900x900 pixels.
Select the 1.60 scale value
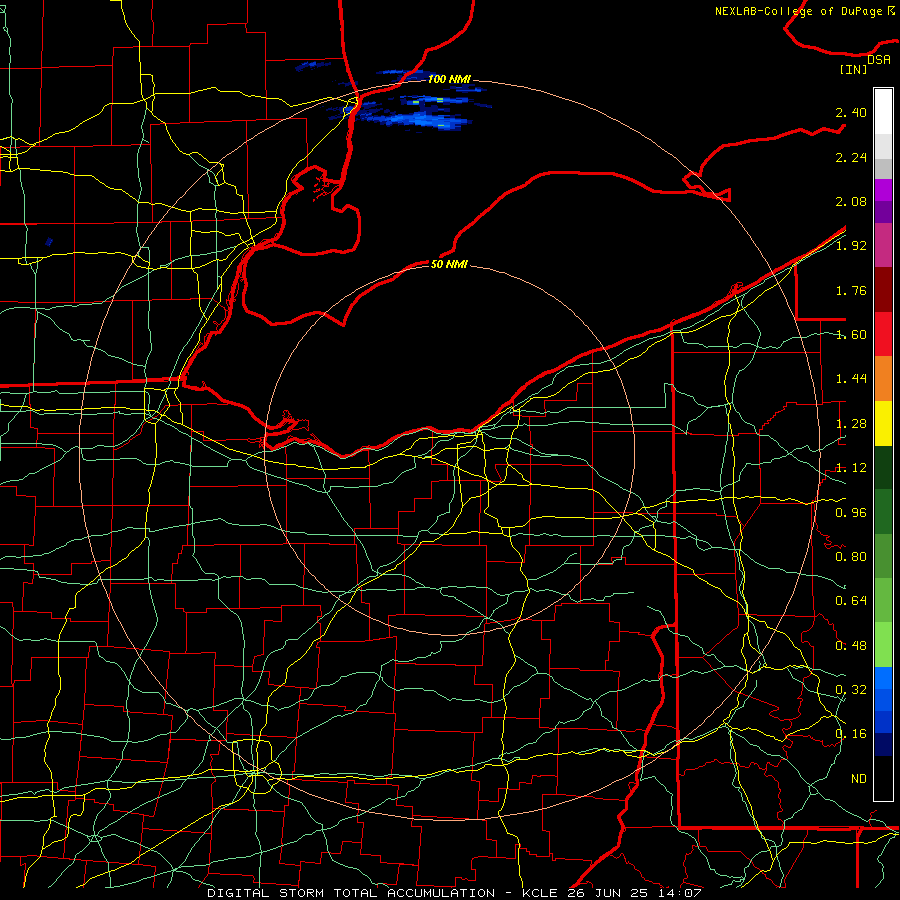point(851,335)
